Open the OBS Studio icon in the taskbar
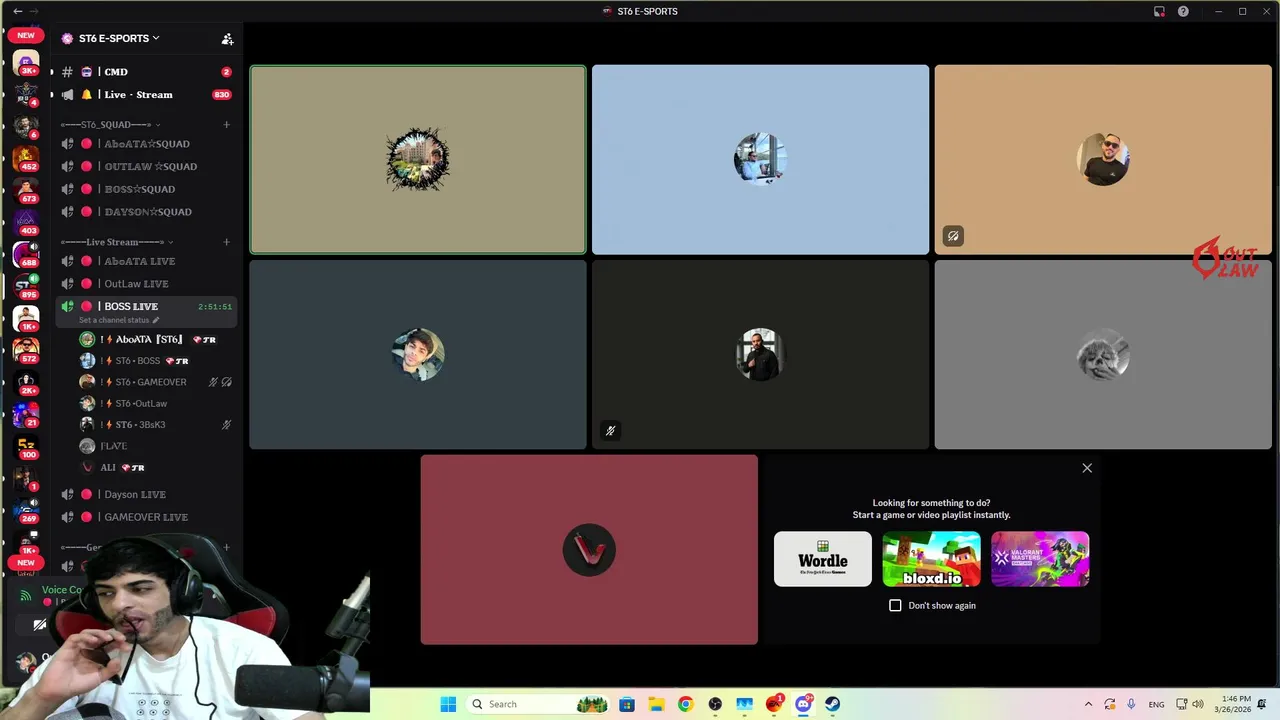This screenshot has height=720, width=1280. coord(715,704)
